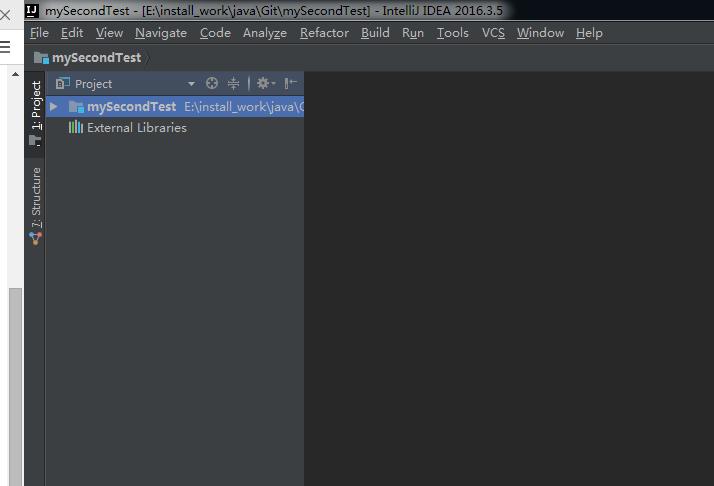The width and height of the screenshot is (714, 486).
Task: Click the hamburger menu in left window
Action: [5, 47]
